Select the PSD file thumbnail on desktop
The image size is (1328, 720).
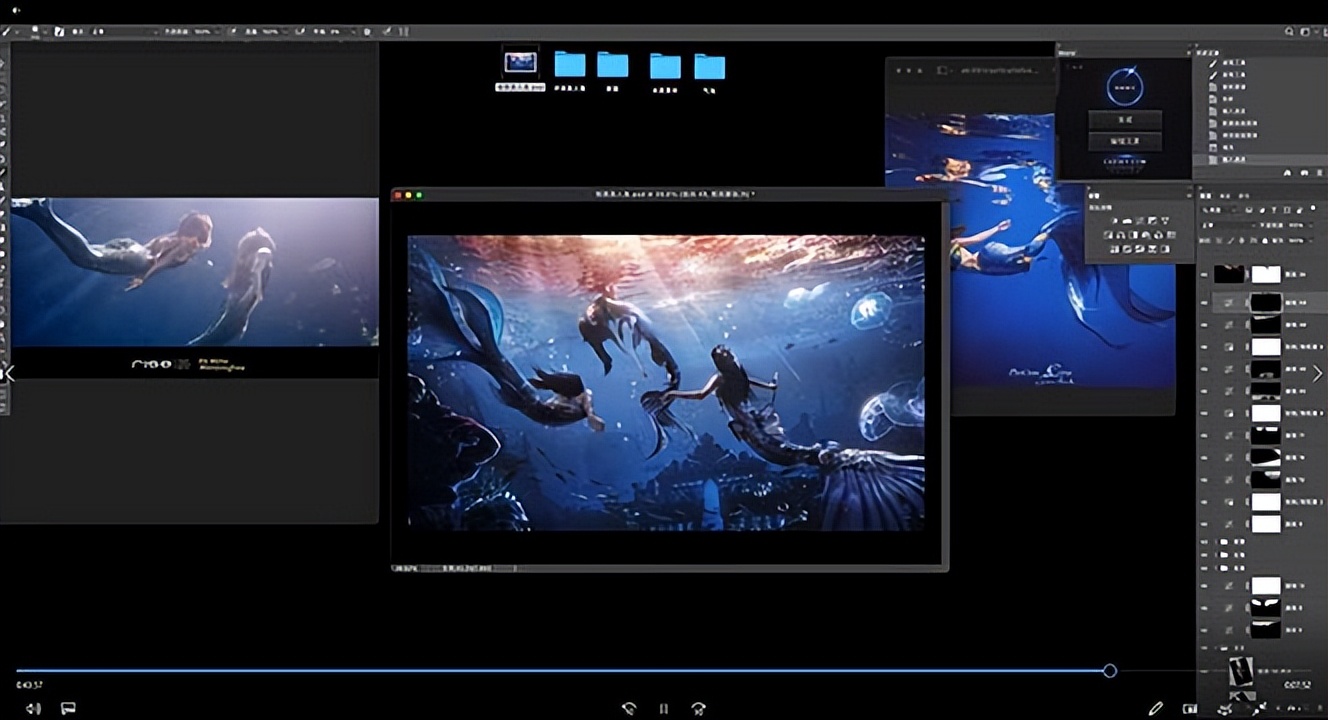520,63
